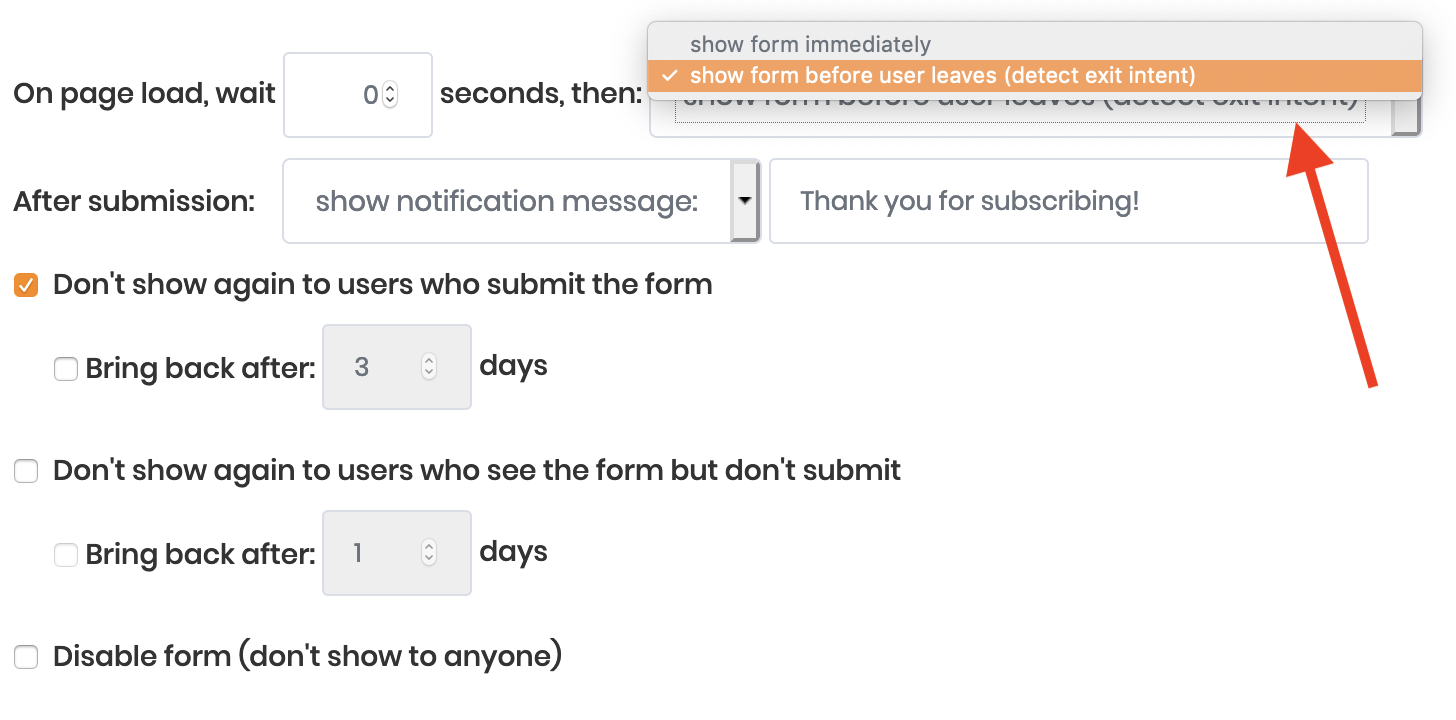This screenshot has width=1456, height=720.
Task: Click the 1 day stepper arrows
Action: [429, 553]
